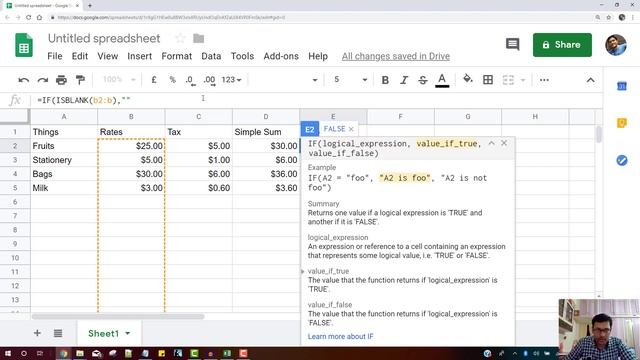Print the spreadsheet with printer icon
The image size is (640, 360).
pyautogui.click(x=61, y=80)
